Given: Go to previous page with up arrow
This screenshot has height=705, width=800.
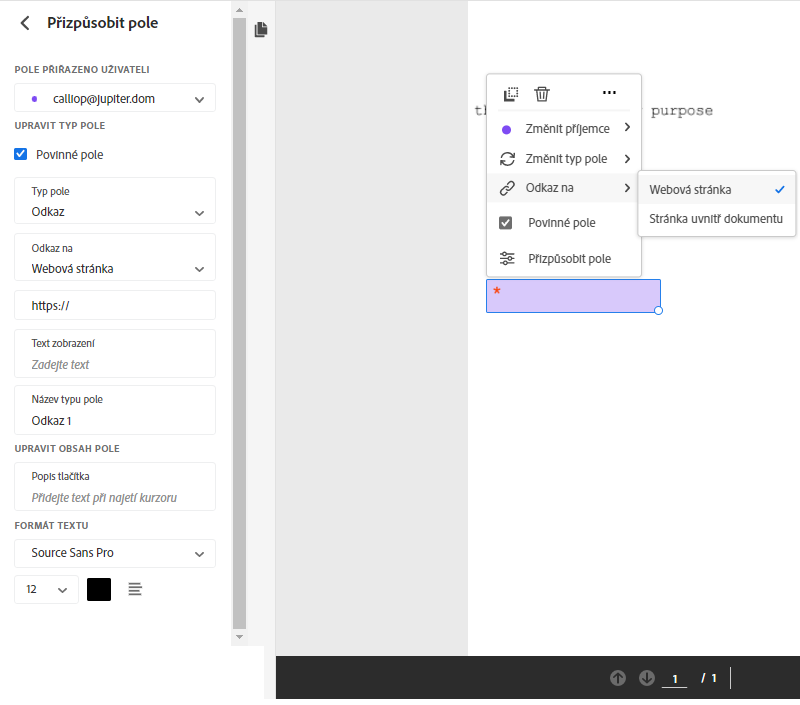Looking at the screenshot, I should point(618,678).
